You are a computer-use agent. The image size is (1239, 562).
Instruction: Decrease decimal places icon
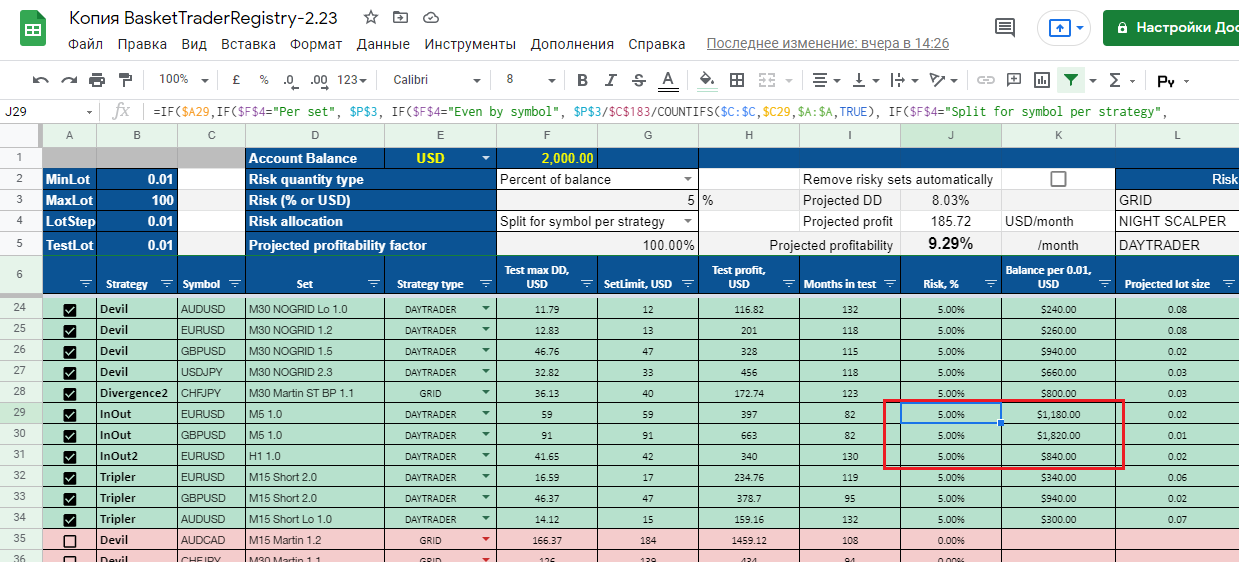pos(290,80)
